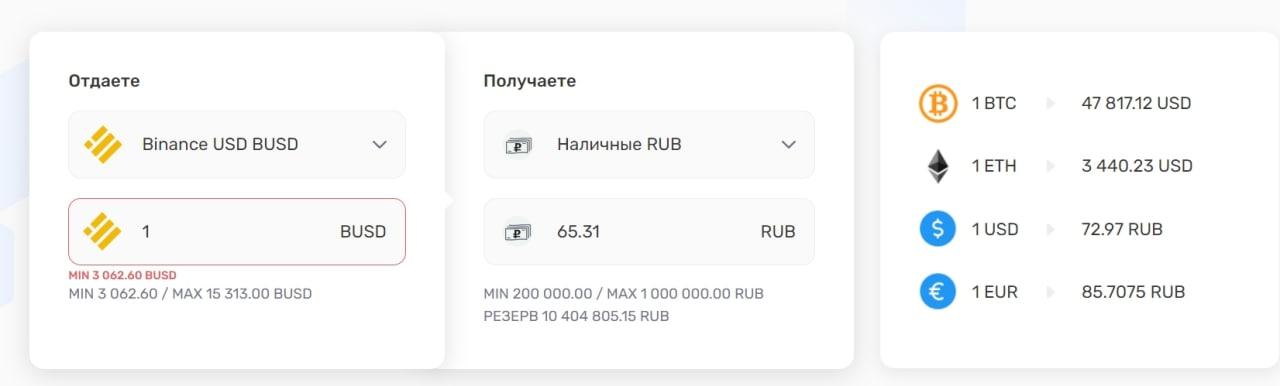Click the MIN 200 000.00 / MAX RUB limits text

coord(624,294)
